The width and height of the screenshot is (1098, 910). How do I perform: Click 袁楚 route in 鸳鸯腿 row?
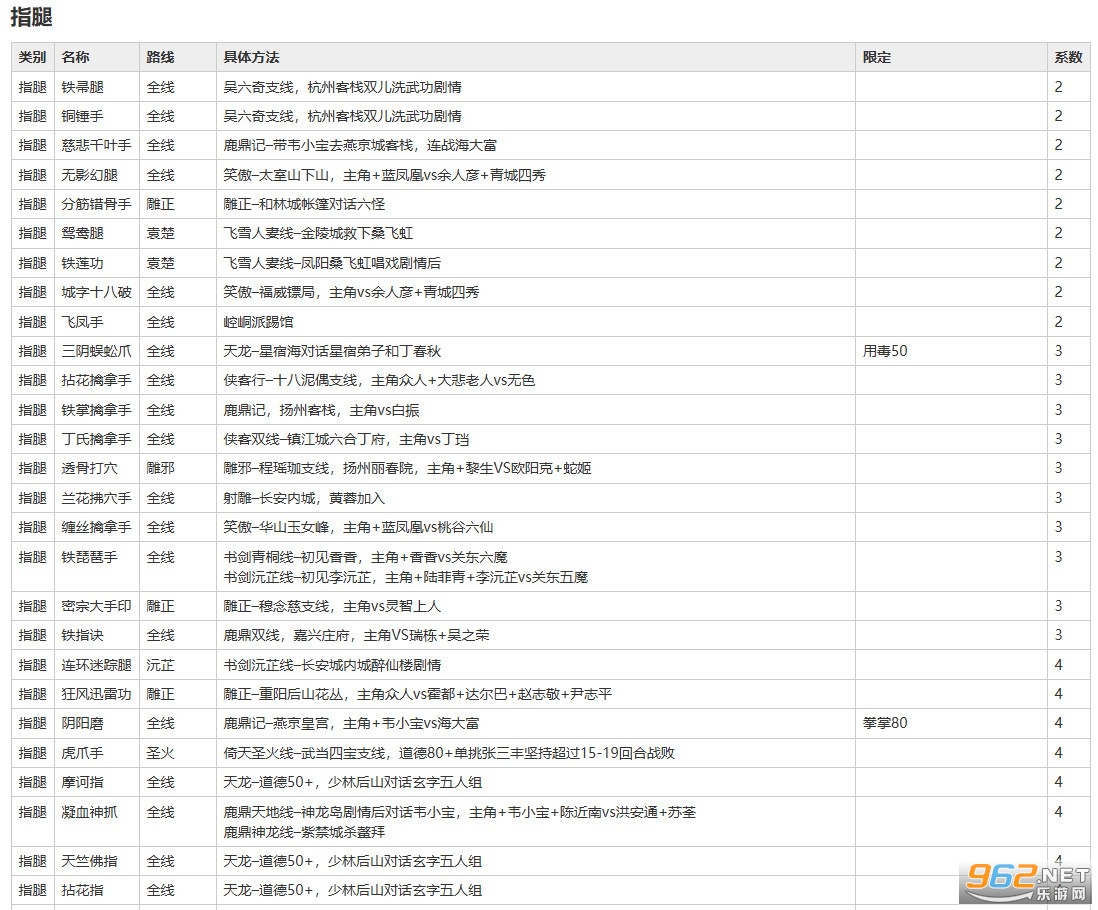pyautogui.click(x=160, y=233)
